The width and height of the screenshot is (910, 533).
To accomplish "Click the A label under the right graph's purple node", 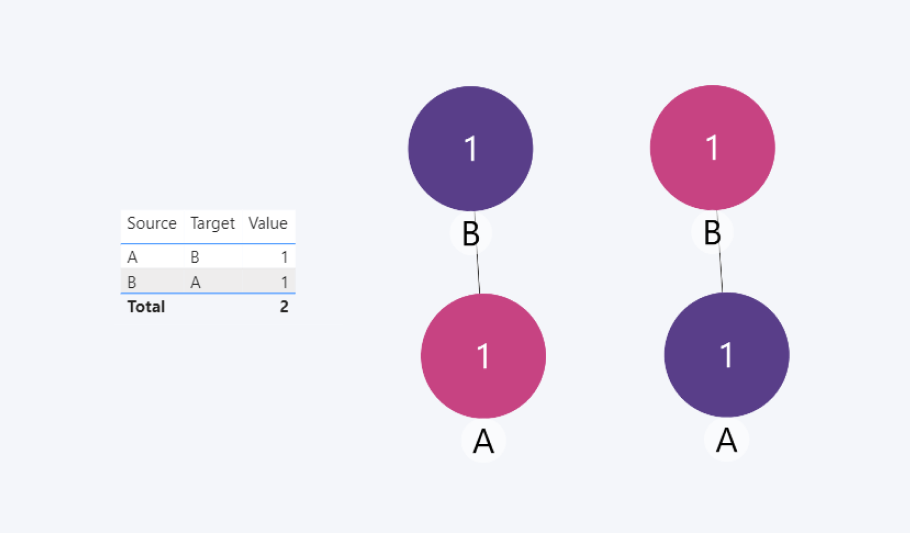I will (x=726, y=441).
